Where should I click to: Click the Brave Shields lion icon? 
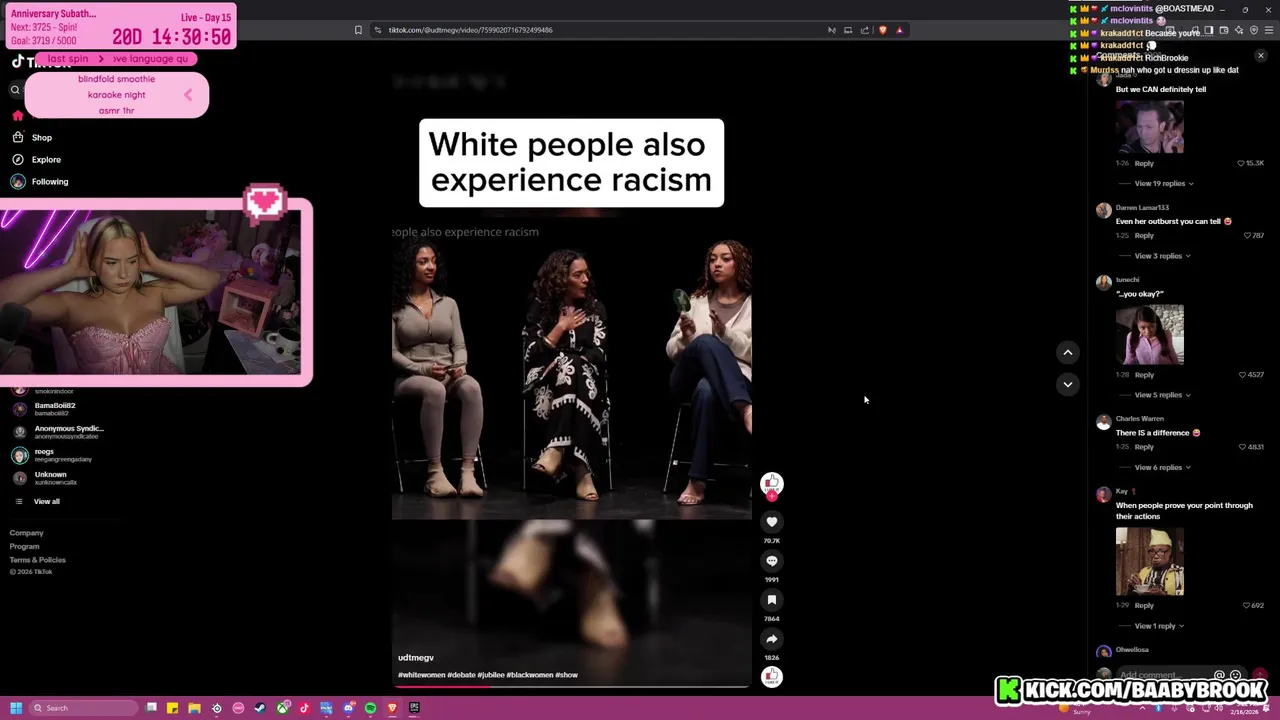coord(882,30)
